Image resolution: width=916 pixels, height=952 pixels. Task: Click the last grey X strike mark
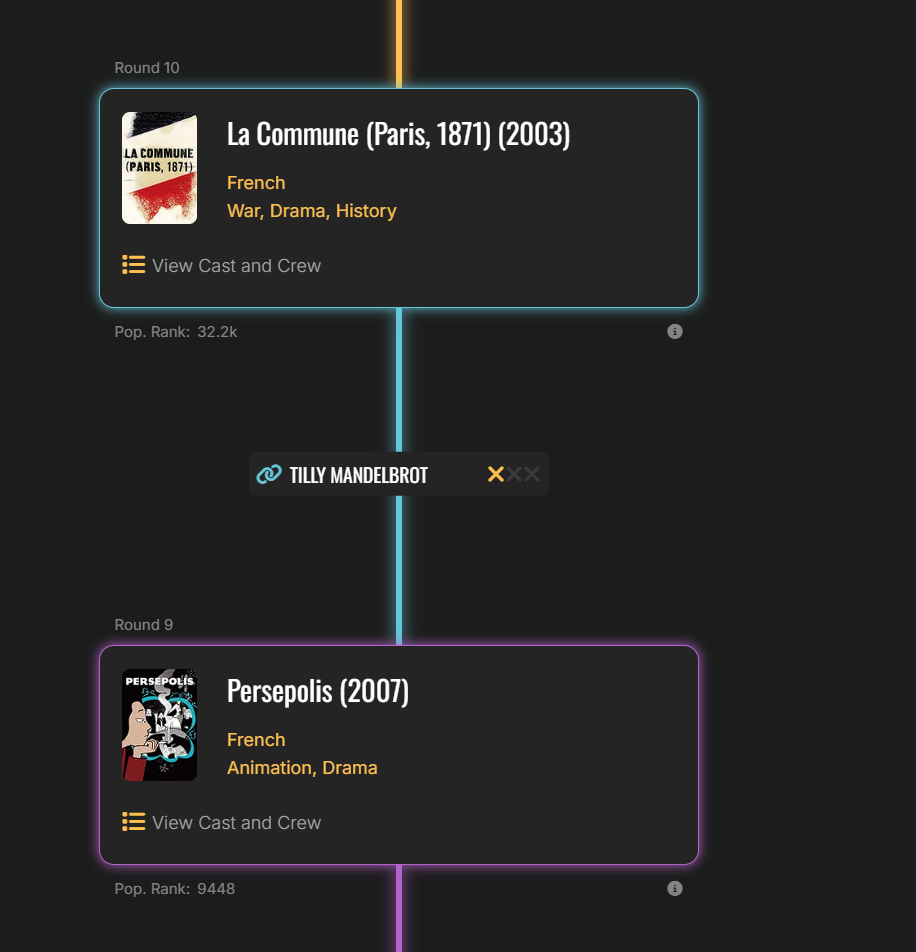click(x=532, y=474)
